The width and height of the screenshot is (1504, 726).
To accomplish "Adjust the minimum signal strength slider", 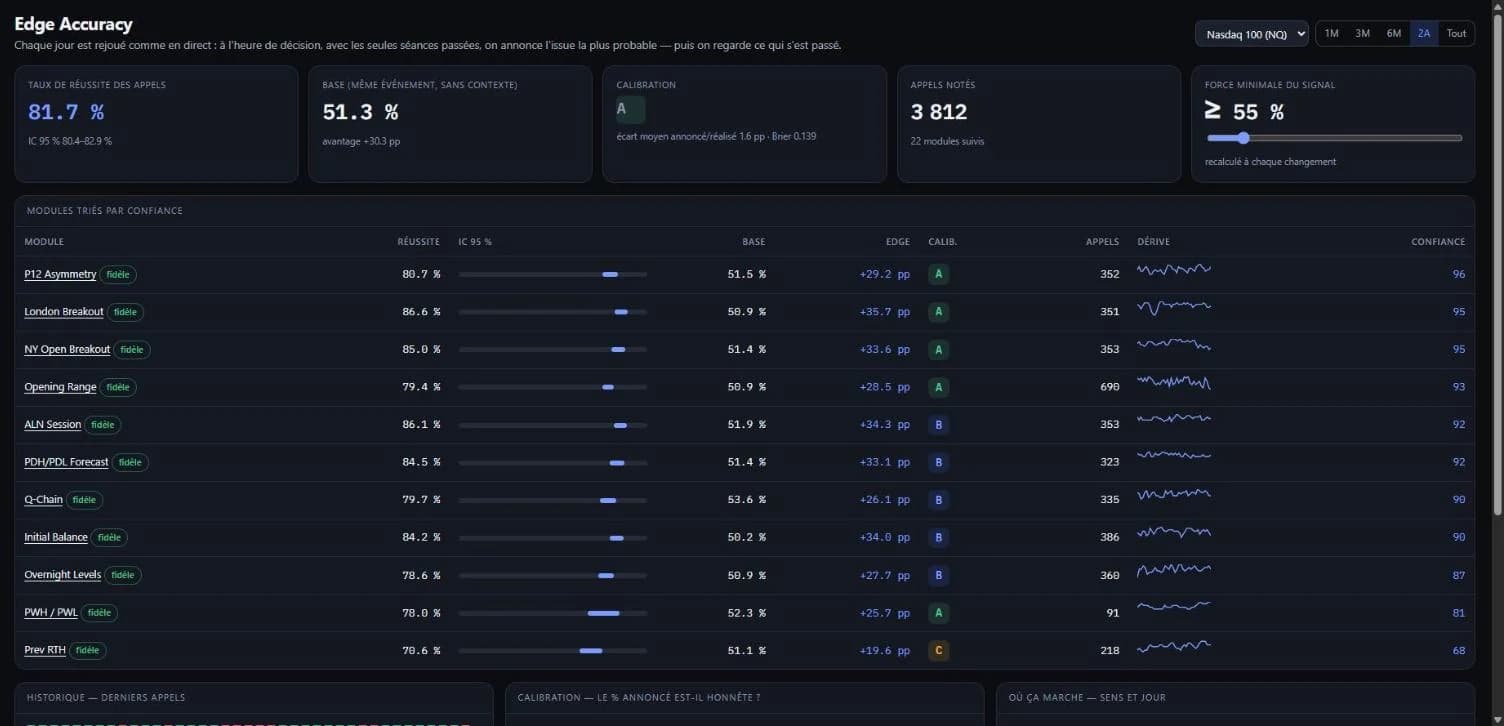I will click(1334, 138).
